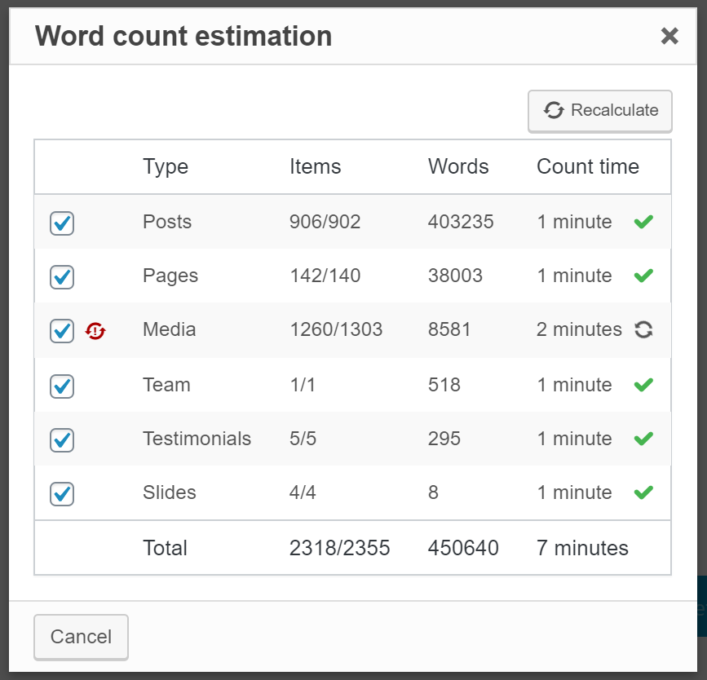Click the 8581 words value
Screen dimensions: 707x680
449,330
